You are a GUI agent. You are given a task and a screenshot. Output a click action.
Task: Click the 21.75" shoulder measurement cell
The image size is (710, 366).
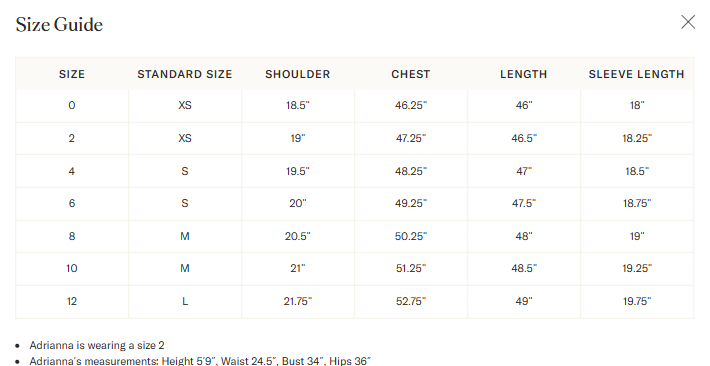tap(298, 301)
